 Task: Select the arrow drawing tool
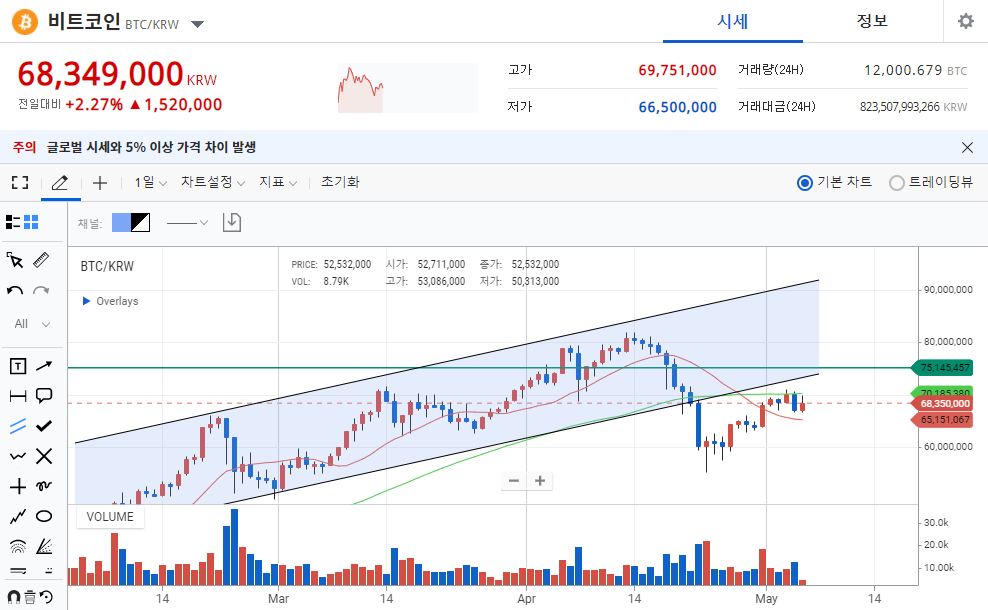(x=44, y=365)
